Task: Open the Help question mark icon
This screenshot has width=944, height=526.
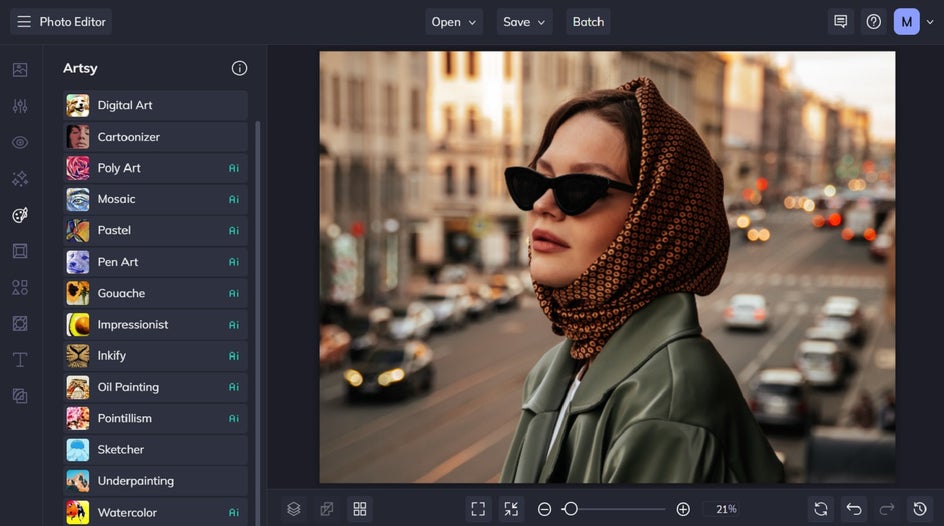Action: pyautogui.click(x=873, y=22)
